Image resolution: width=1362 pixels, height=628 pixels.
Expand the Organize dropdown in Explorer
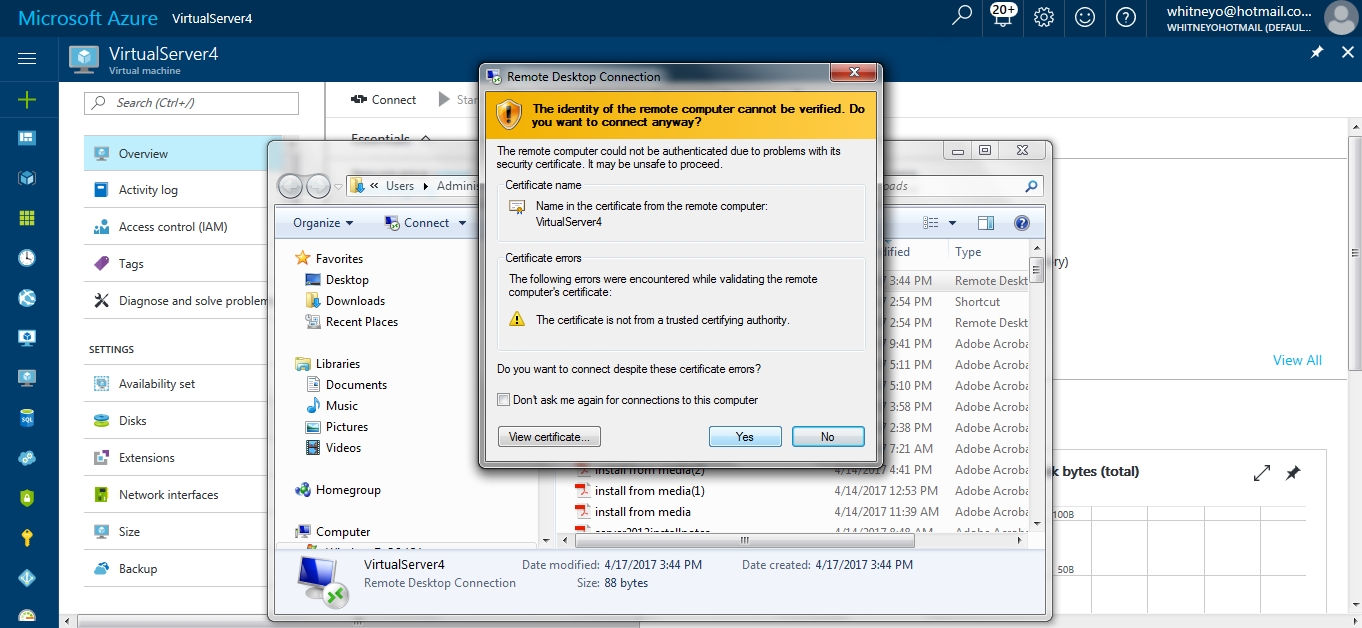pos(323,223)
